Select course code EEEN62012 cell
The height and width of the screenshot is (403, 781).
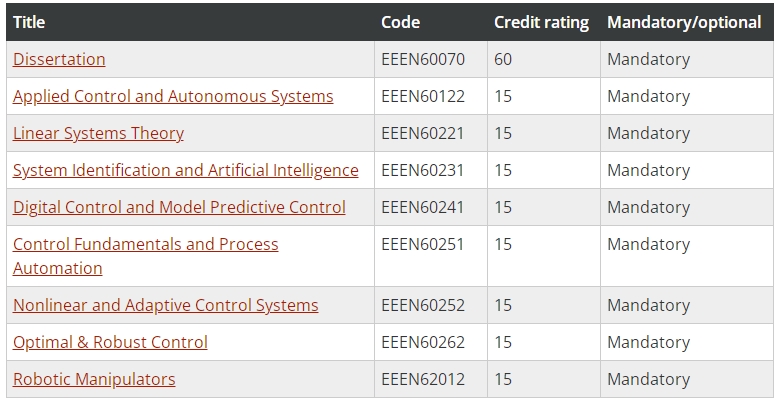click(431, 379)
